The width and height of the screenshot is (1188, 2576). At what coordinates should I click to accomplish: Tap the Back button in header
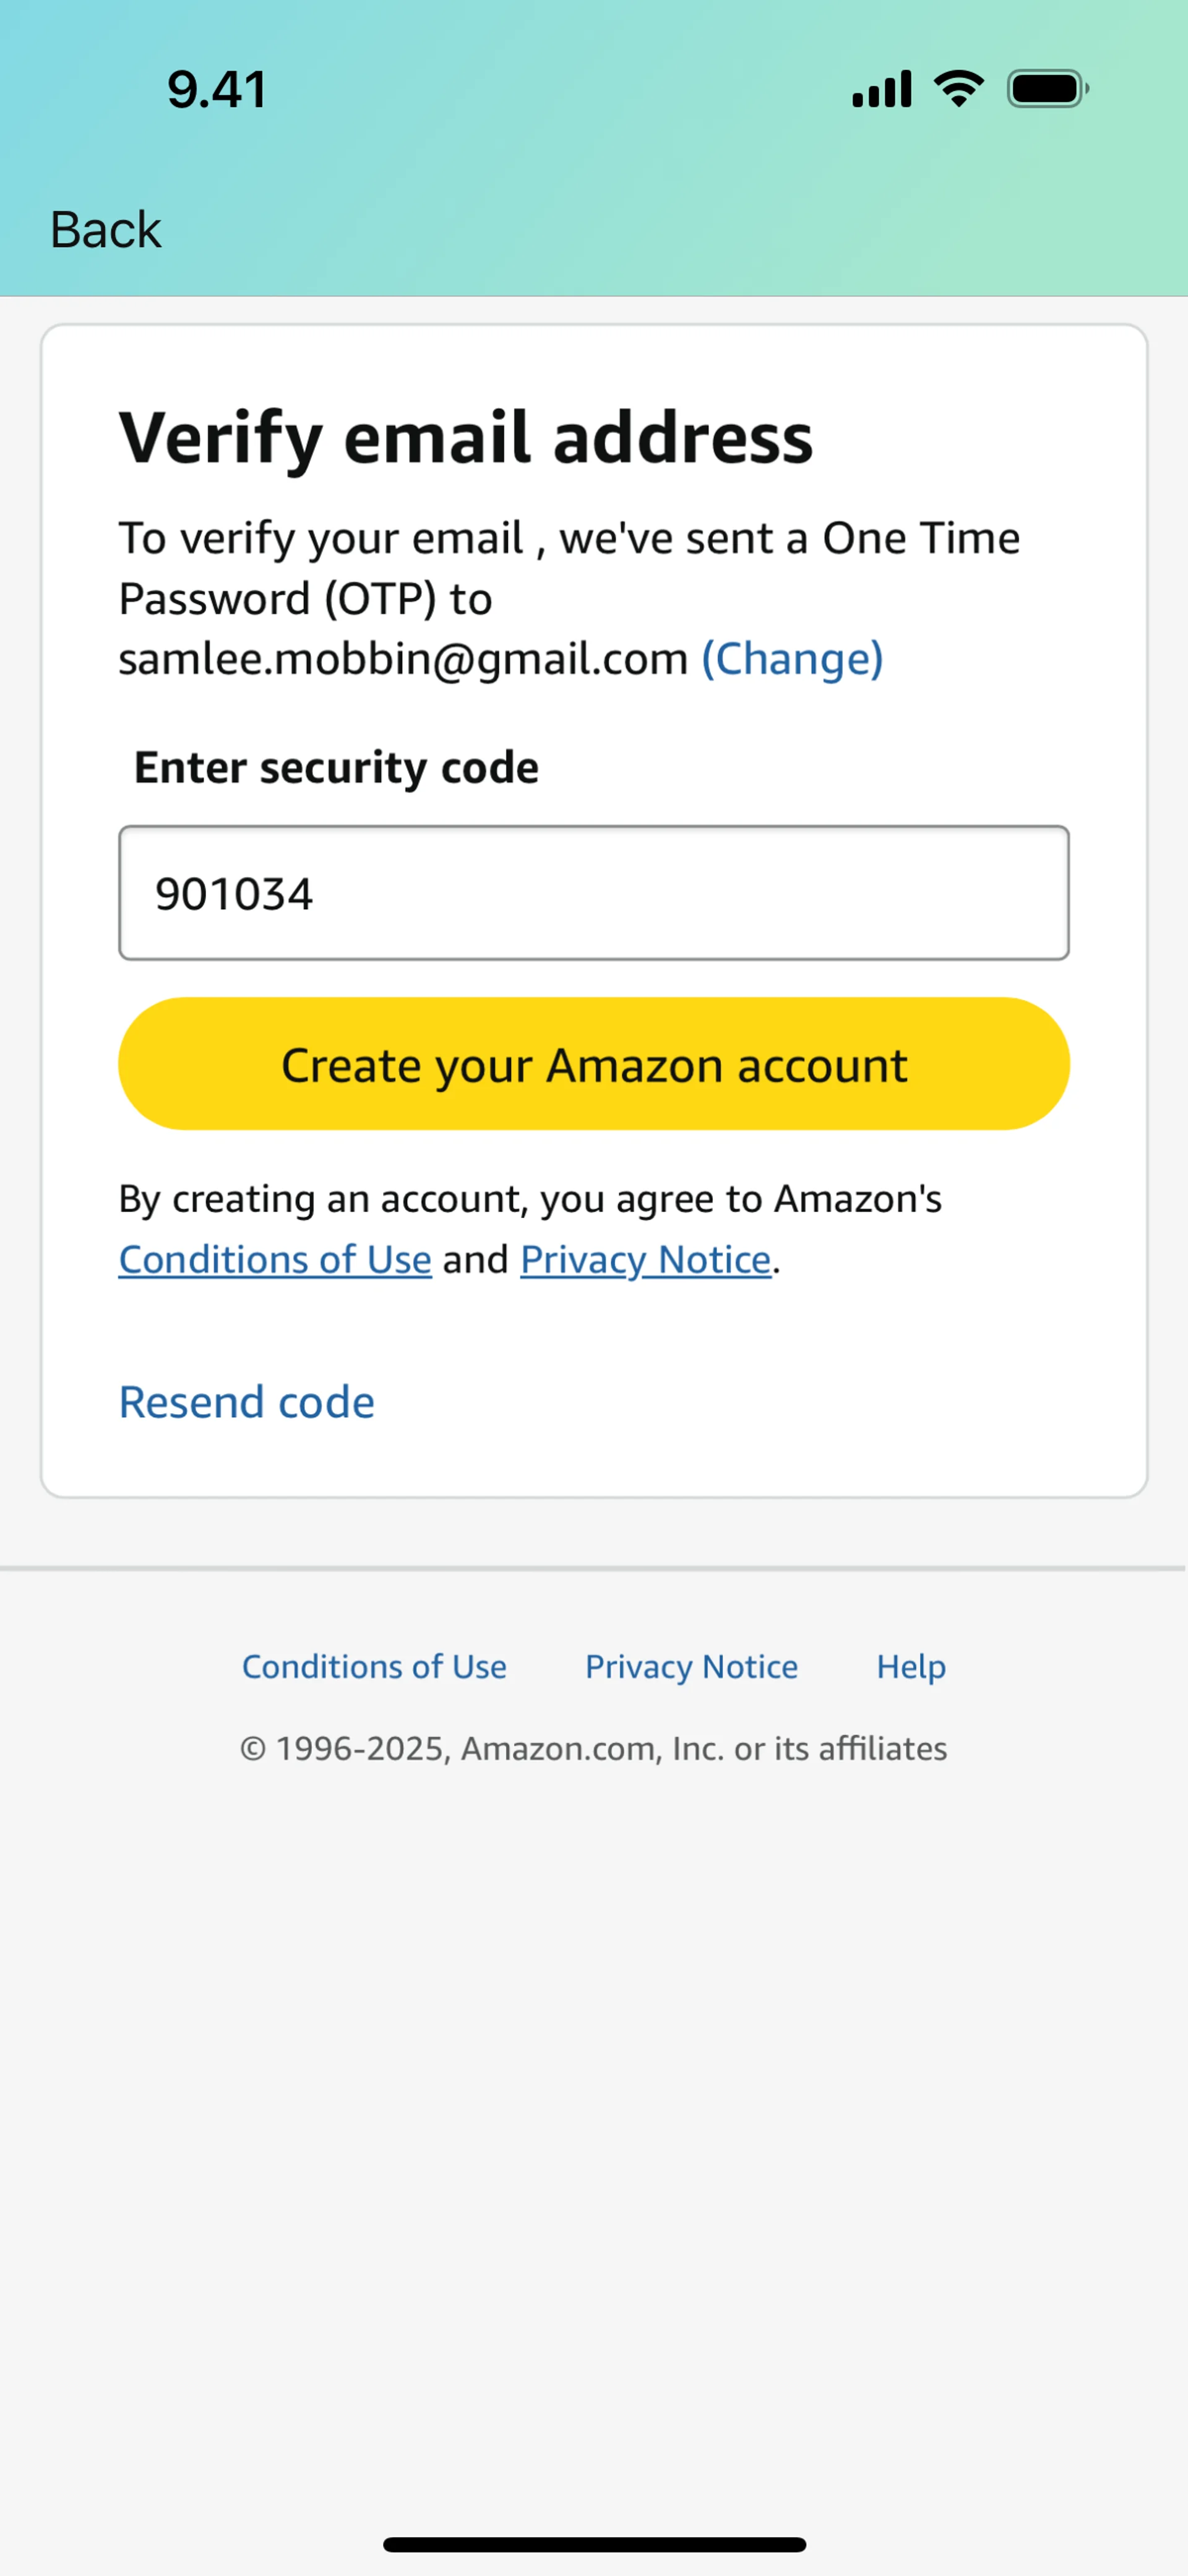coord(105,230)
